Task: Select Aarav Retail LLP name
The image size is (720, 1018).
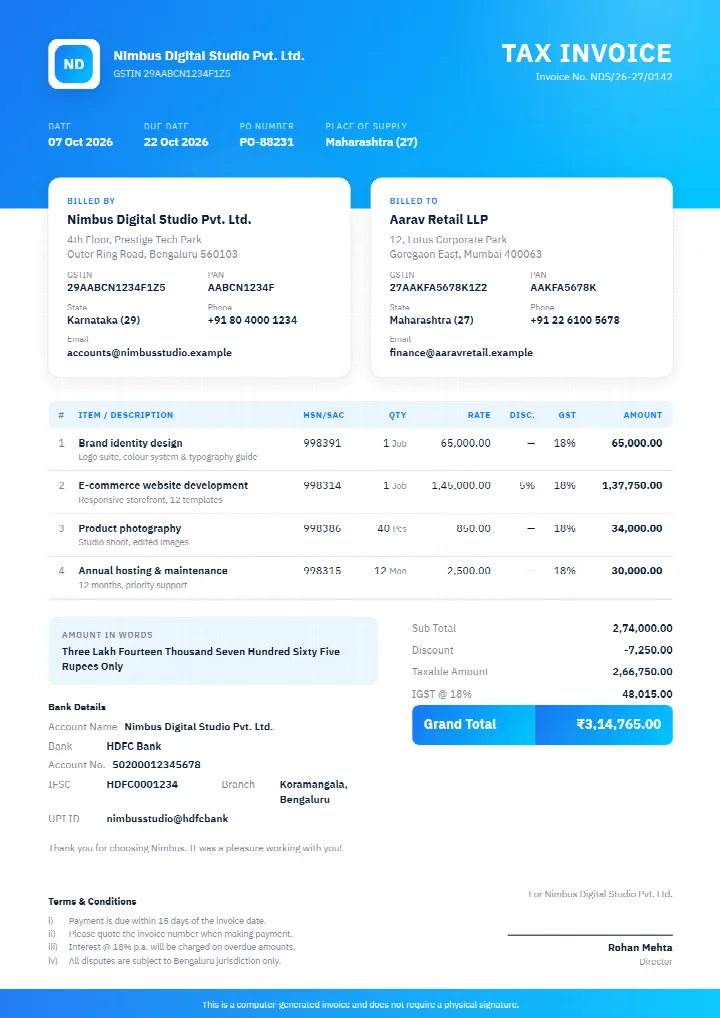Action: [x=439, y=219]
